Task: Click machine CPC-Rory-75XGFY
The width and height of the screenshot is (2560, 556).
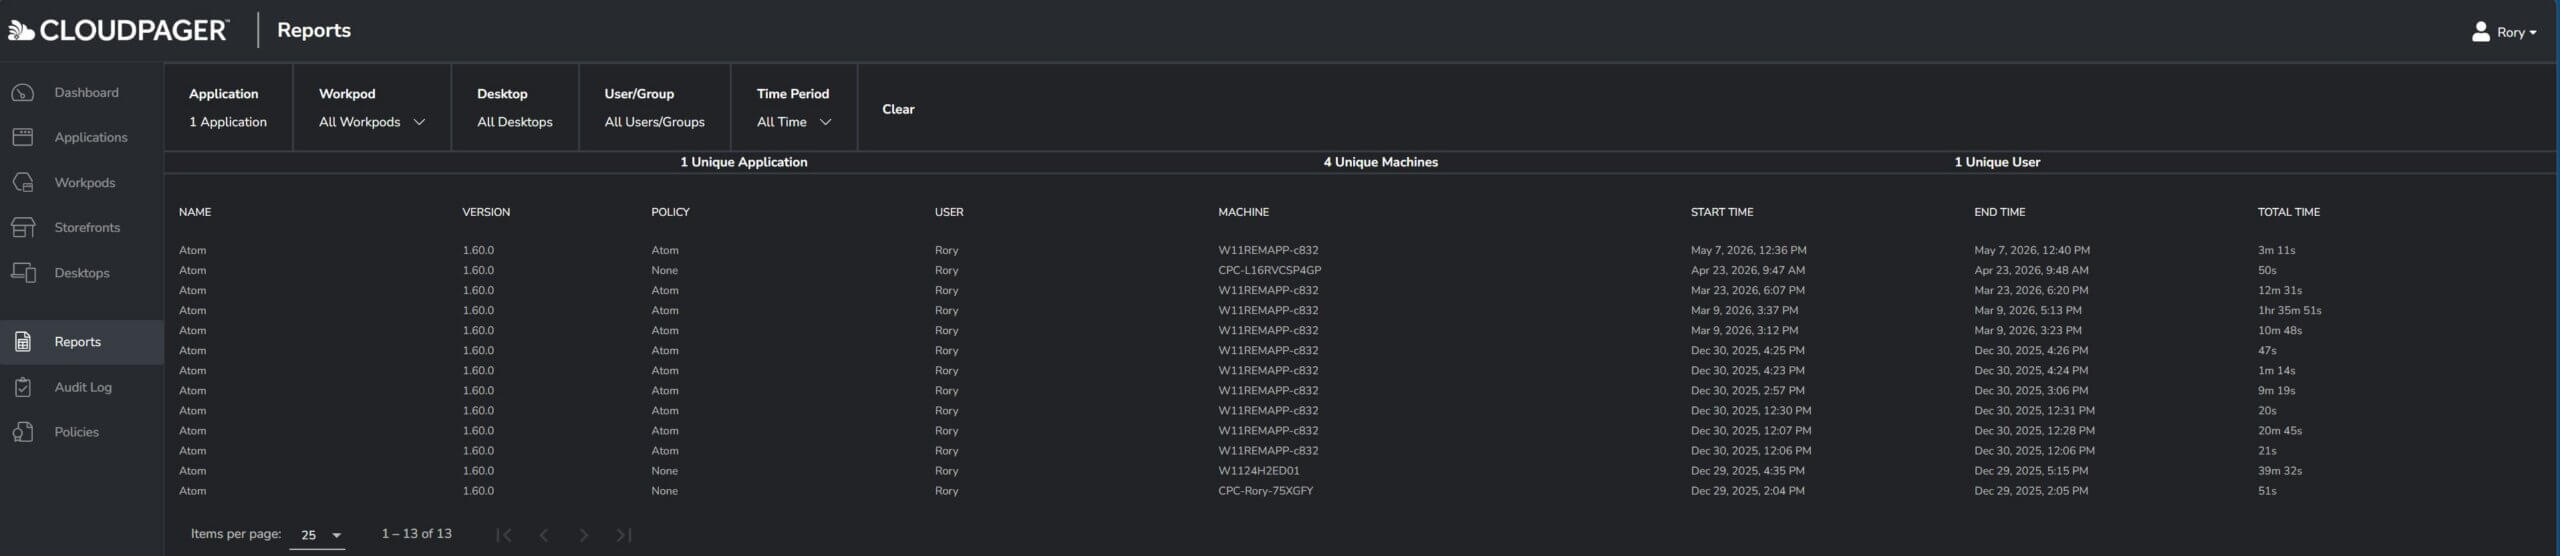Action: 1265,491
